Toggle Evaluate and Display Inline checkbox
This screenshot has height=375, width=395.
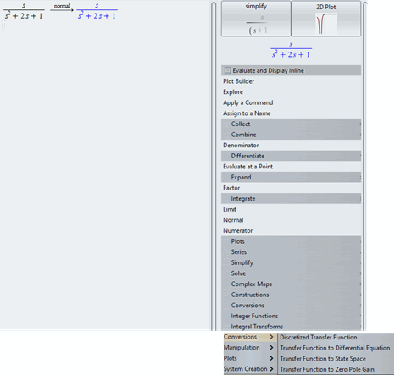227,70
